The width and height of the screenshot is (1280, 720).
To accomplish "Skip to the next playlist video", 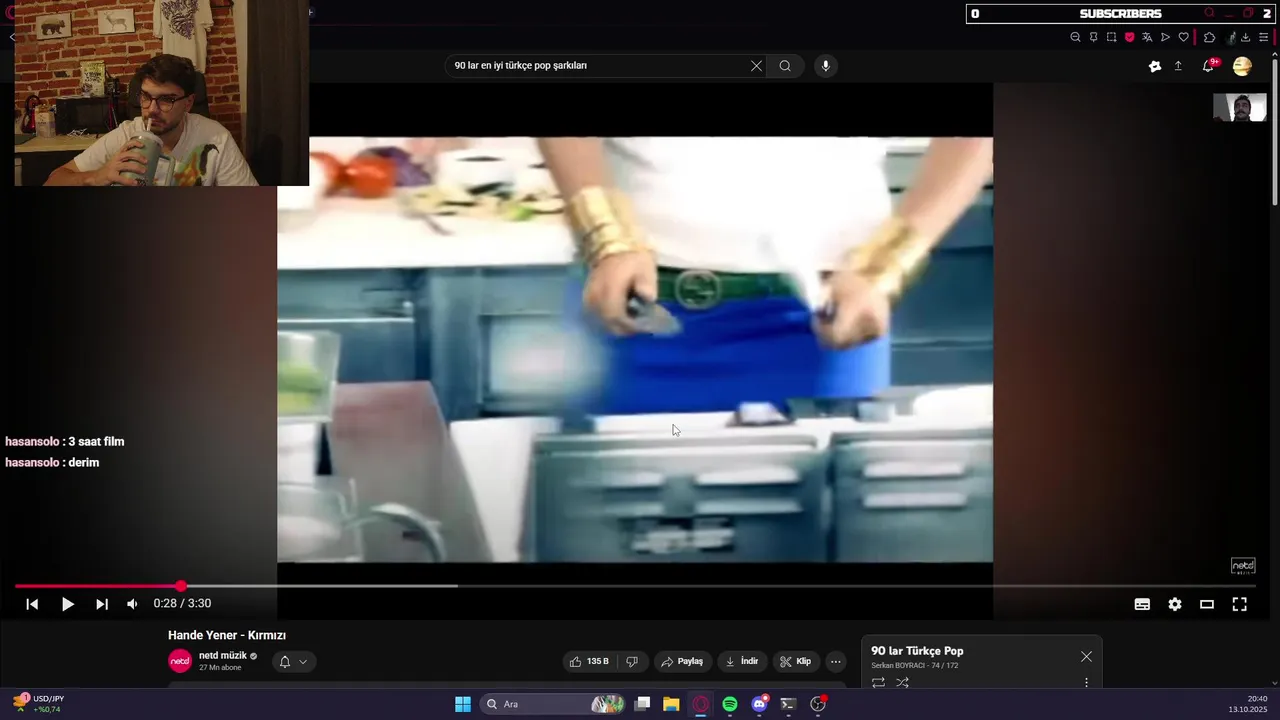I will 101,604.
